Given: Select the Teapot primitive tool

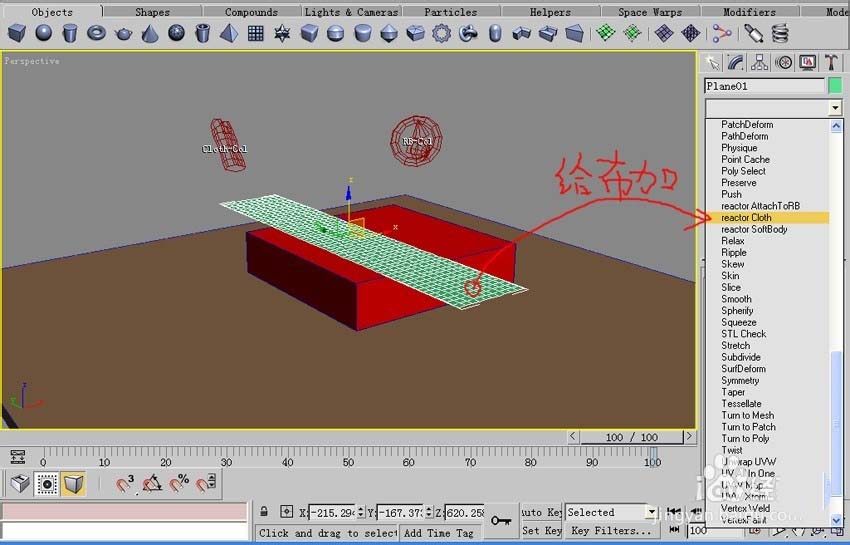Looking at the screenshot, I should coord(123,34).
